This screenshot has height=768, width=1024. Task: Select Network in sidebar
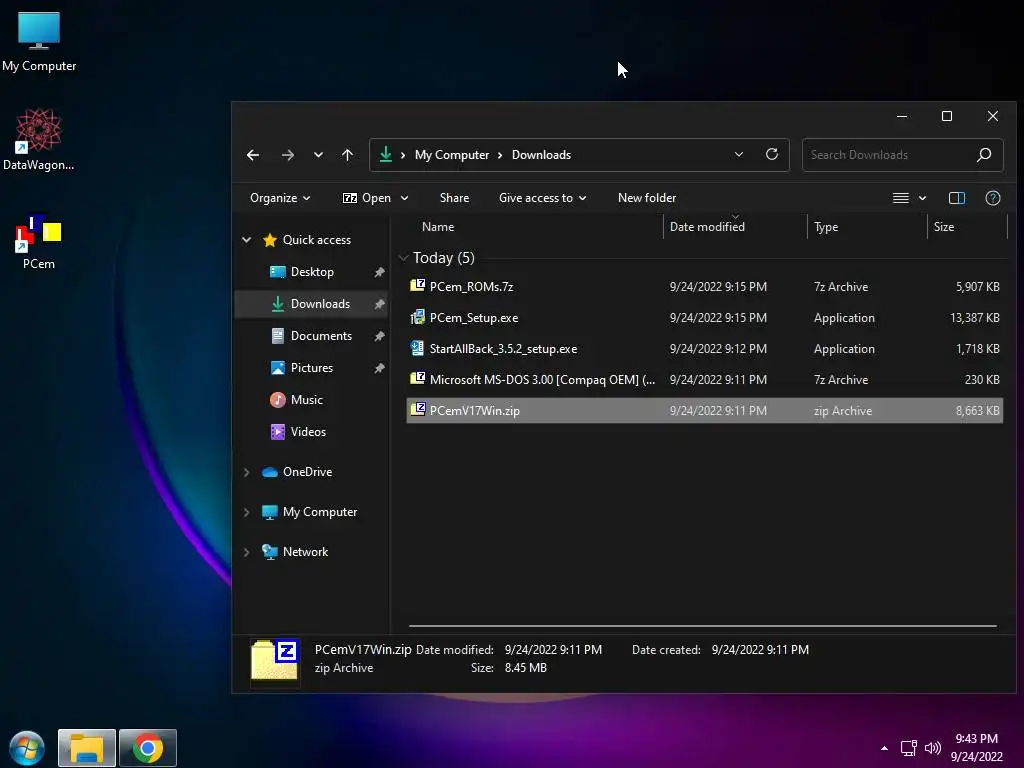coord(305,552)
